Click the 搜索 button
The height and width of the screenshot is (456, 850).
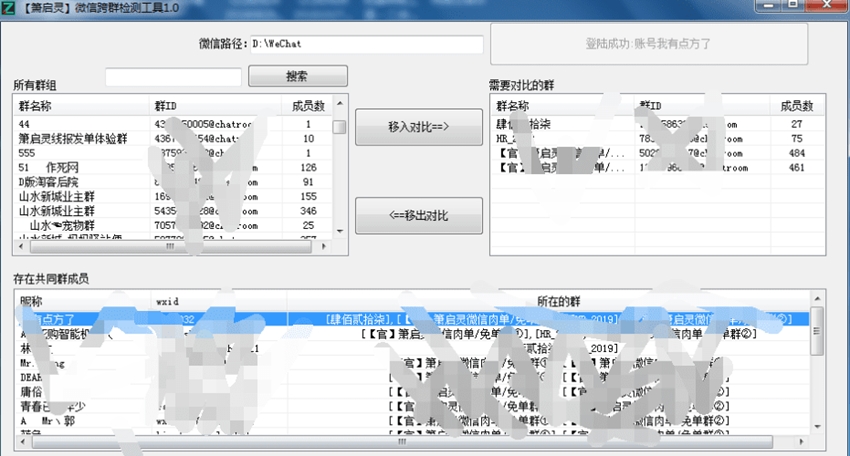point(298,76)
